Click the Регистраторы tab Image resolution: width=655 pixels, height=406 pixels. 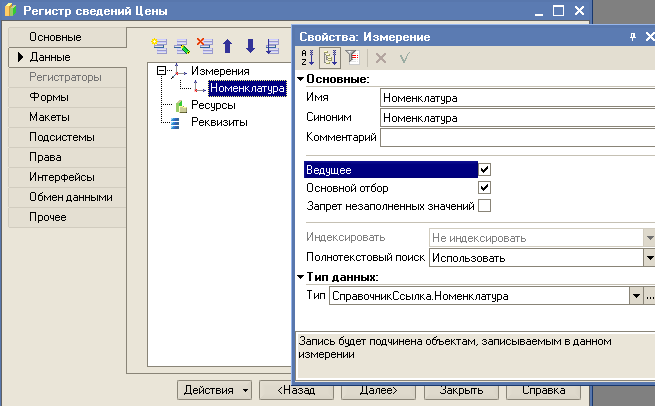pos(67,77)
